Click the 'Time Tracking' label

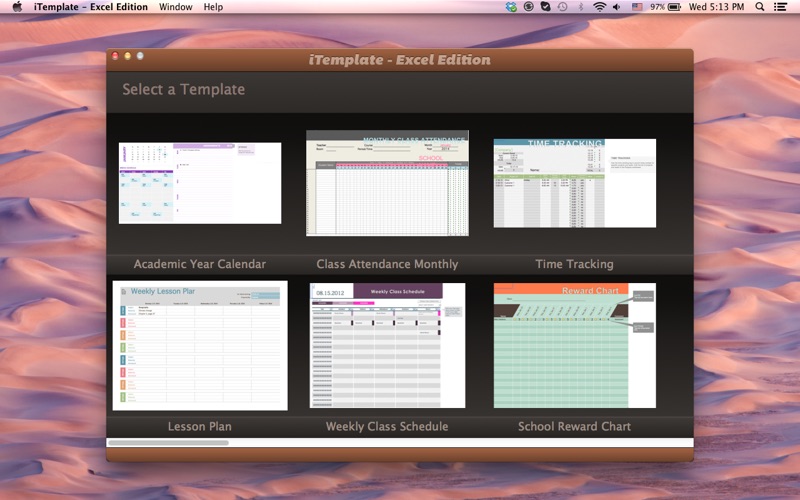coord(574,264)
